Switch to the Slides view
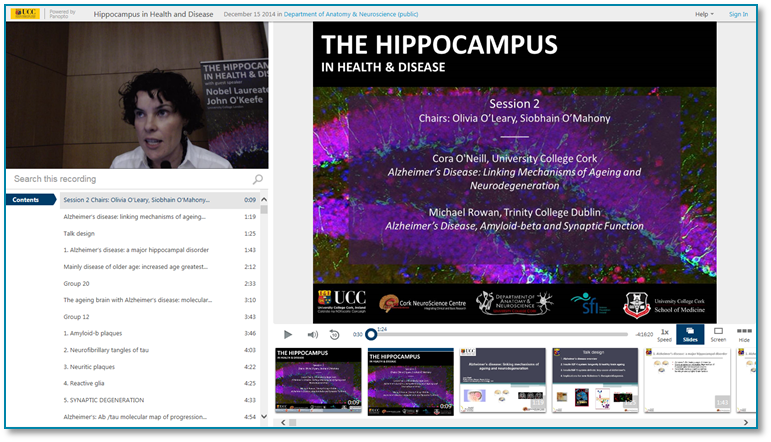Screen dimensions: 771x442 tap(690, 334)
